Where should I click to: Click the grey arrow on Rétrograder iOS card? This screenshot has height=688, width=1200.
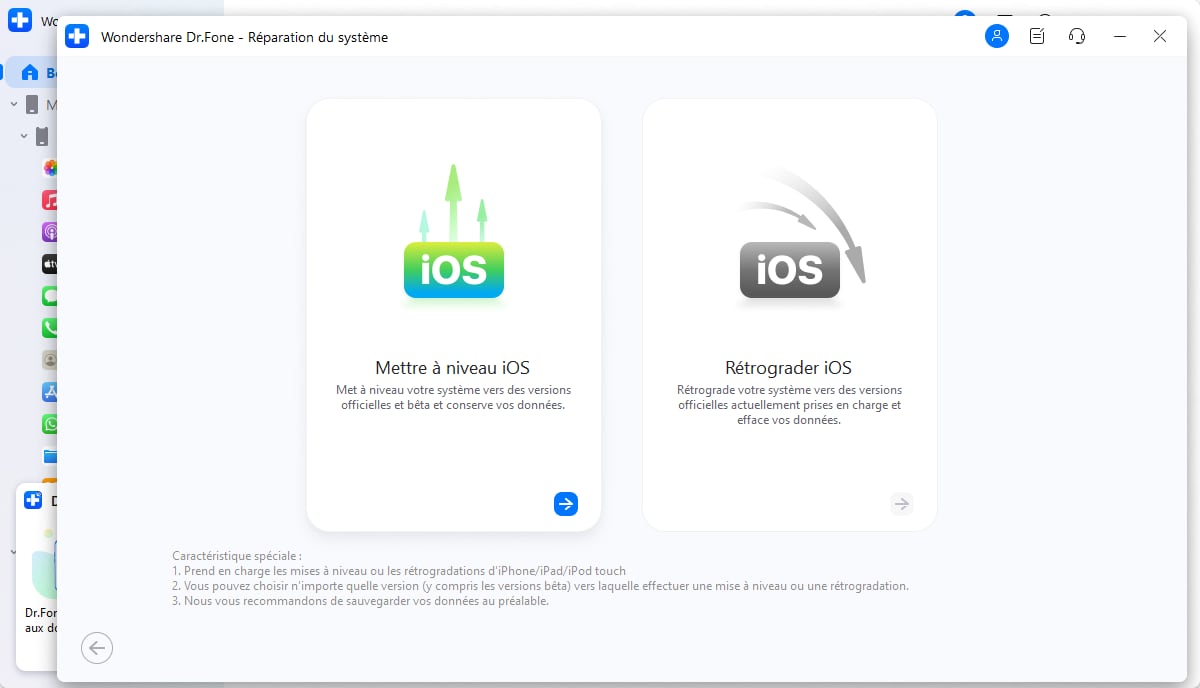click(x=902, y=504)
